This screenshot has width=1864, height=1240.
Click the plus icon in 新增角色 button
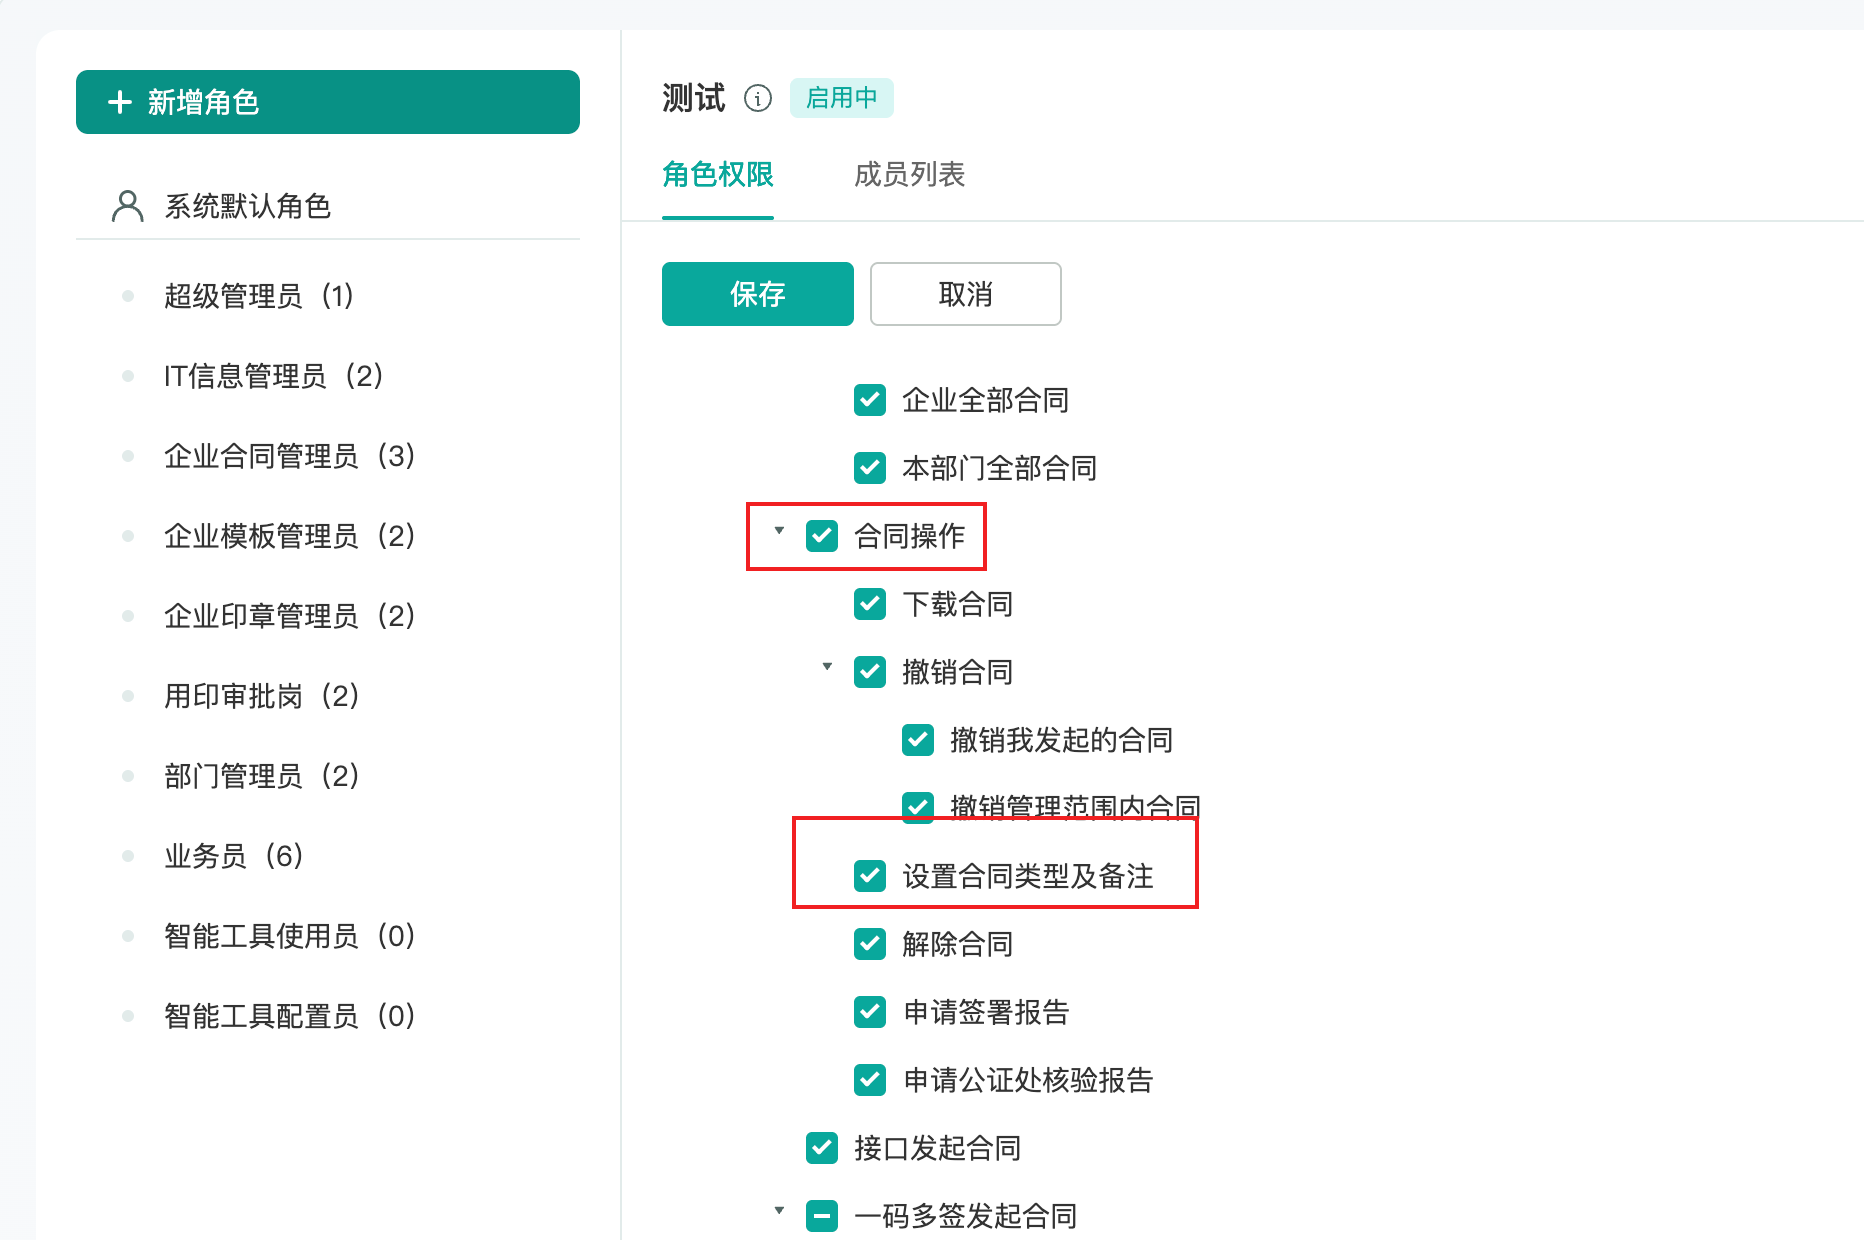(x=120, y=102)
